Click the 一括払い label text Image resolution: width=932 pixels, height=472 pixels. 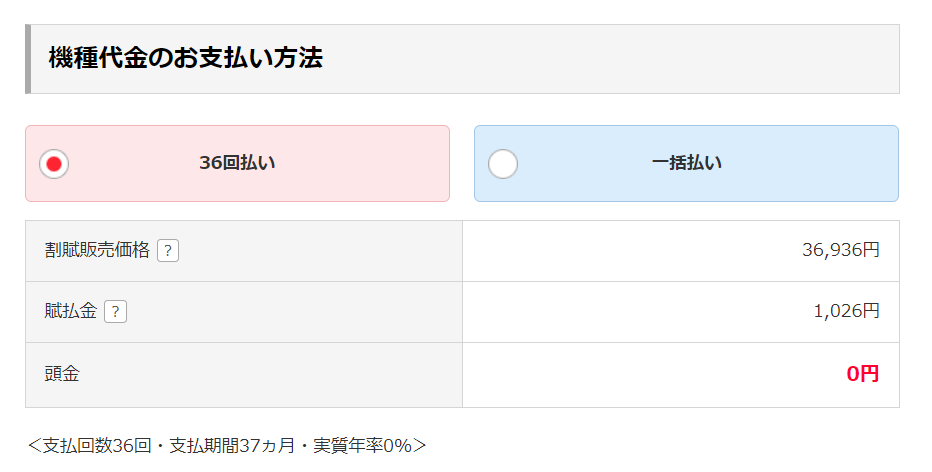coord(686,164)
